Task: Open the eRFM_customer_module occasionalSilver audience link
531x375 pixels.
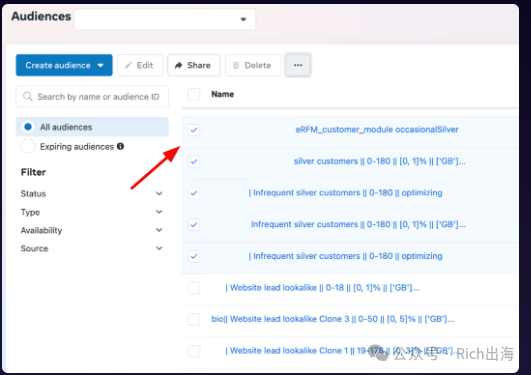Action: [x=377, y=129]
